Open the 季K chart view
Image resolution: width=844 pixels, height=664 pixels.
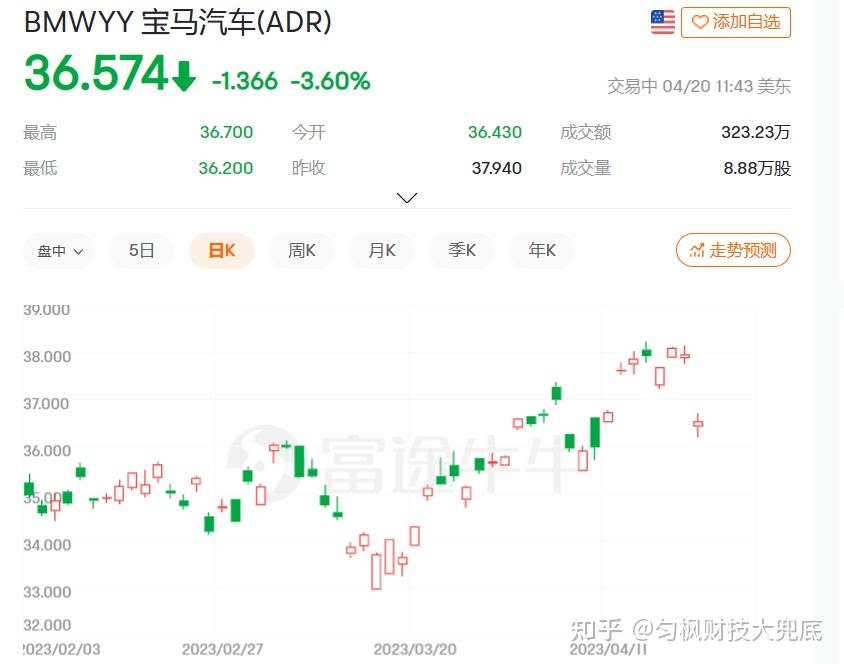461,251
